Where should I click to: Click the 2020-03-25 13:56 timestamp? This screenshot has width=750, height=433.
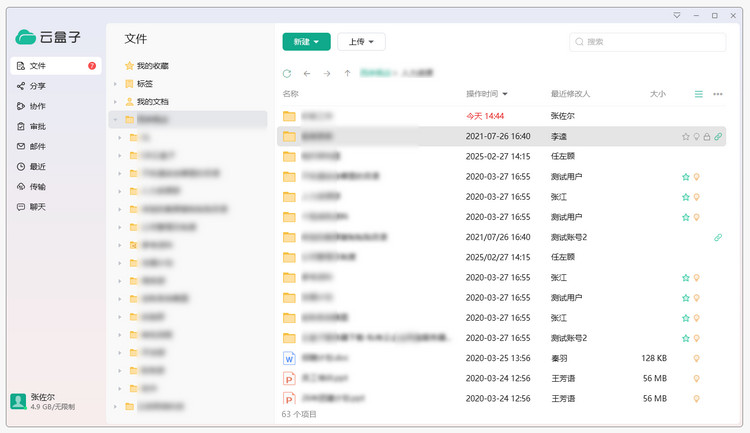[498, 358]
